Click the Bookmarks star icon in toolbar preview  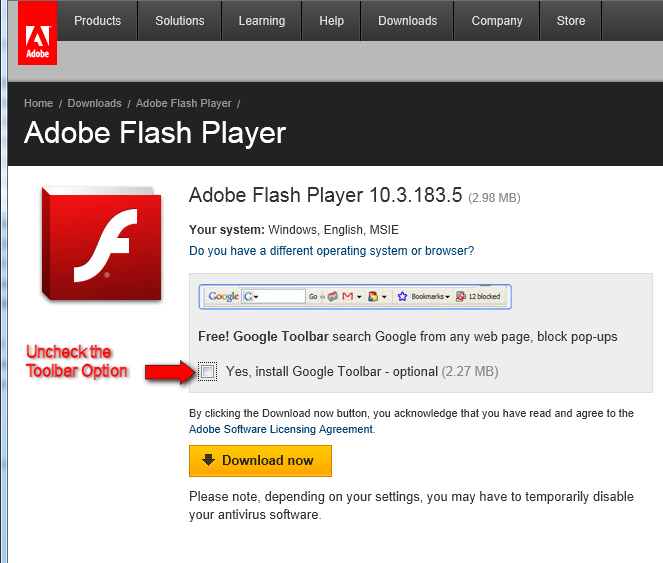(x=402, y=296)
